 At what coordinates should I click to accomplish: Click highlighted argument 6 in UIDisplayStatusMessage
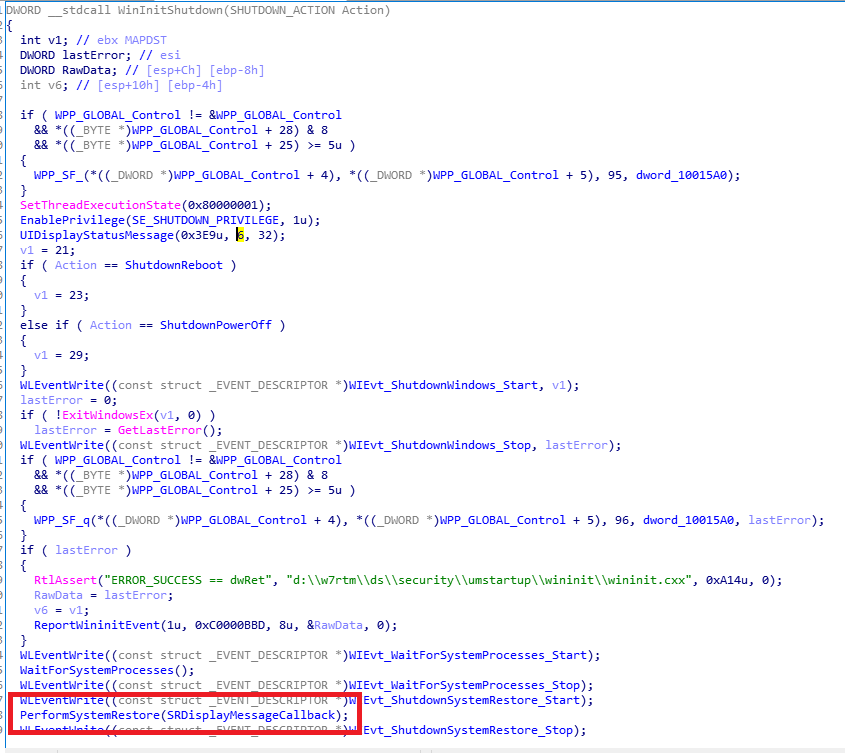(x=240, y=236)
